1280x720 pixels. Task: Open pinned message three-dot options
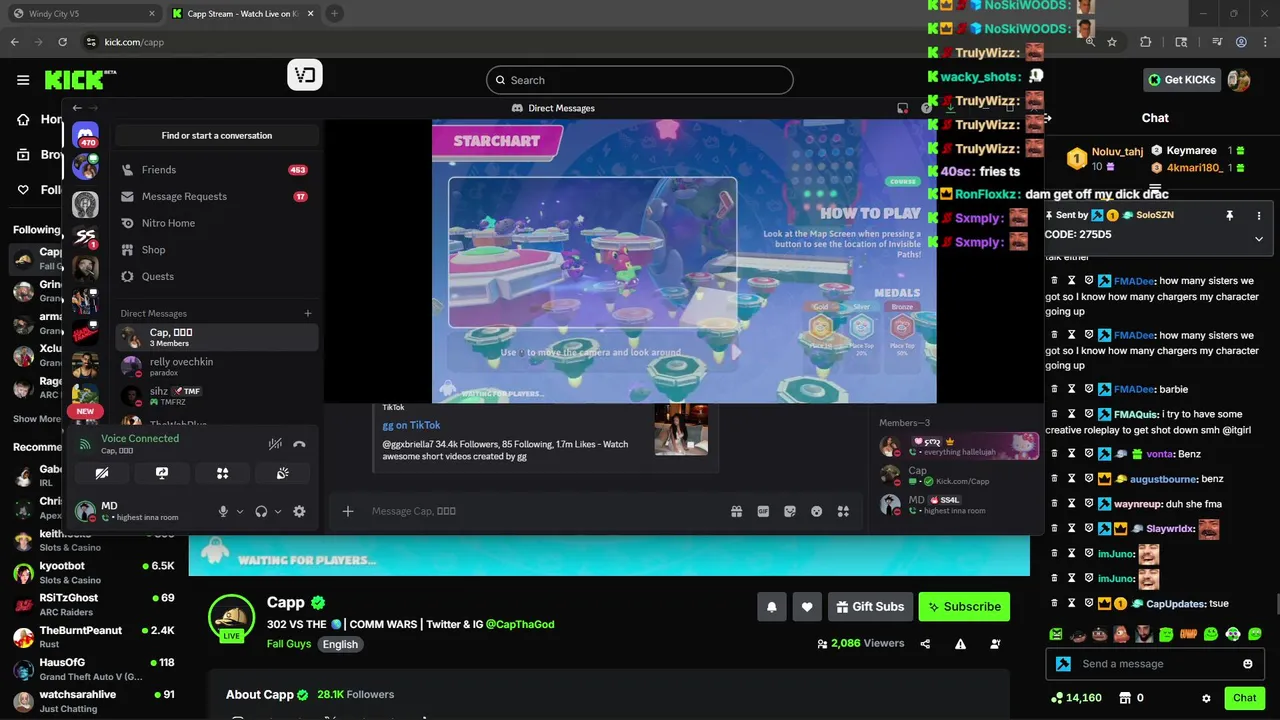1259,215
